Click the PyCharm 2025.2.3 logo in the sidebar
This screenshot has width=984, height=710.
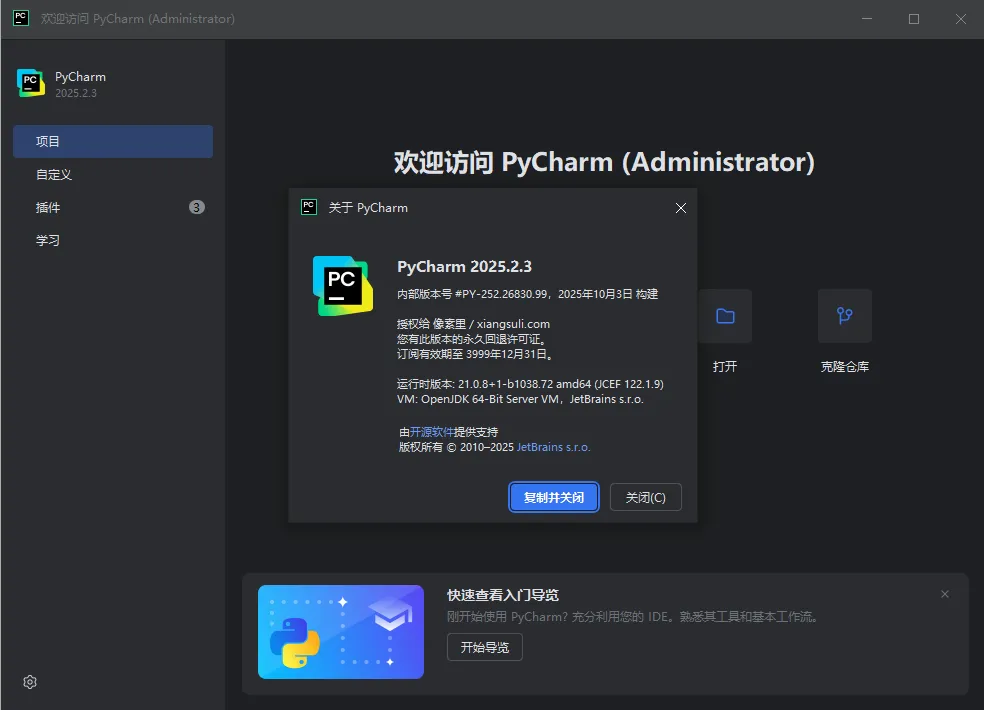tap(31, 83)
